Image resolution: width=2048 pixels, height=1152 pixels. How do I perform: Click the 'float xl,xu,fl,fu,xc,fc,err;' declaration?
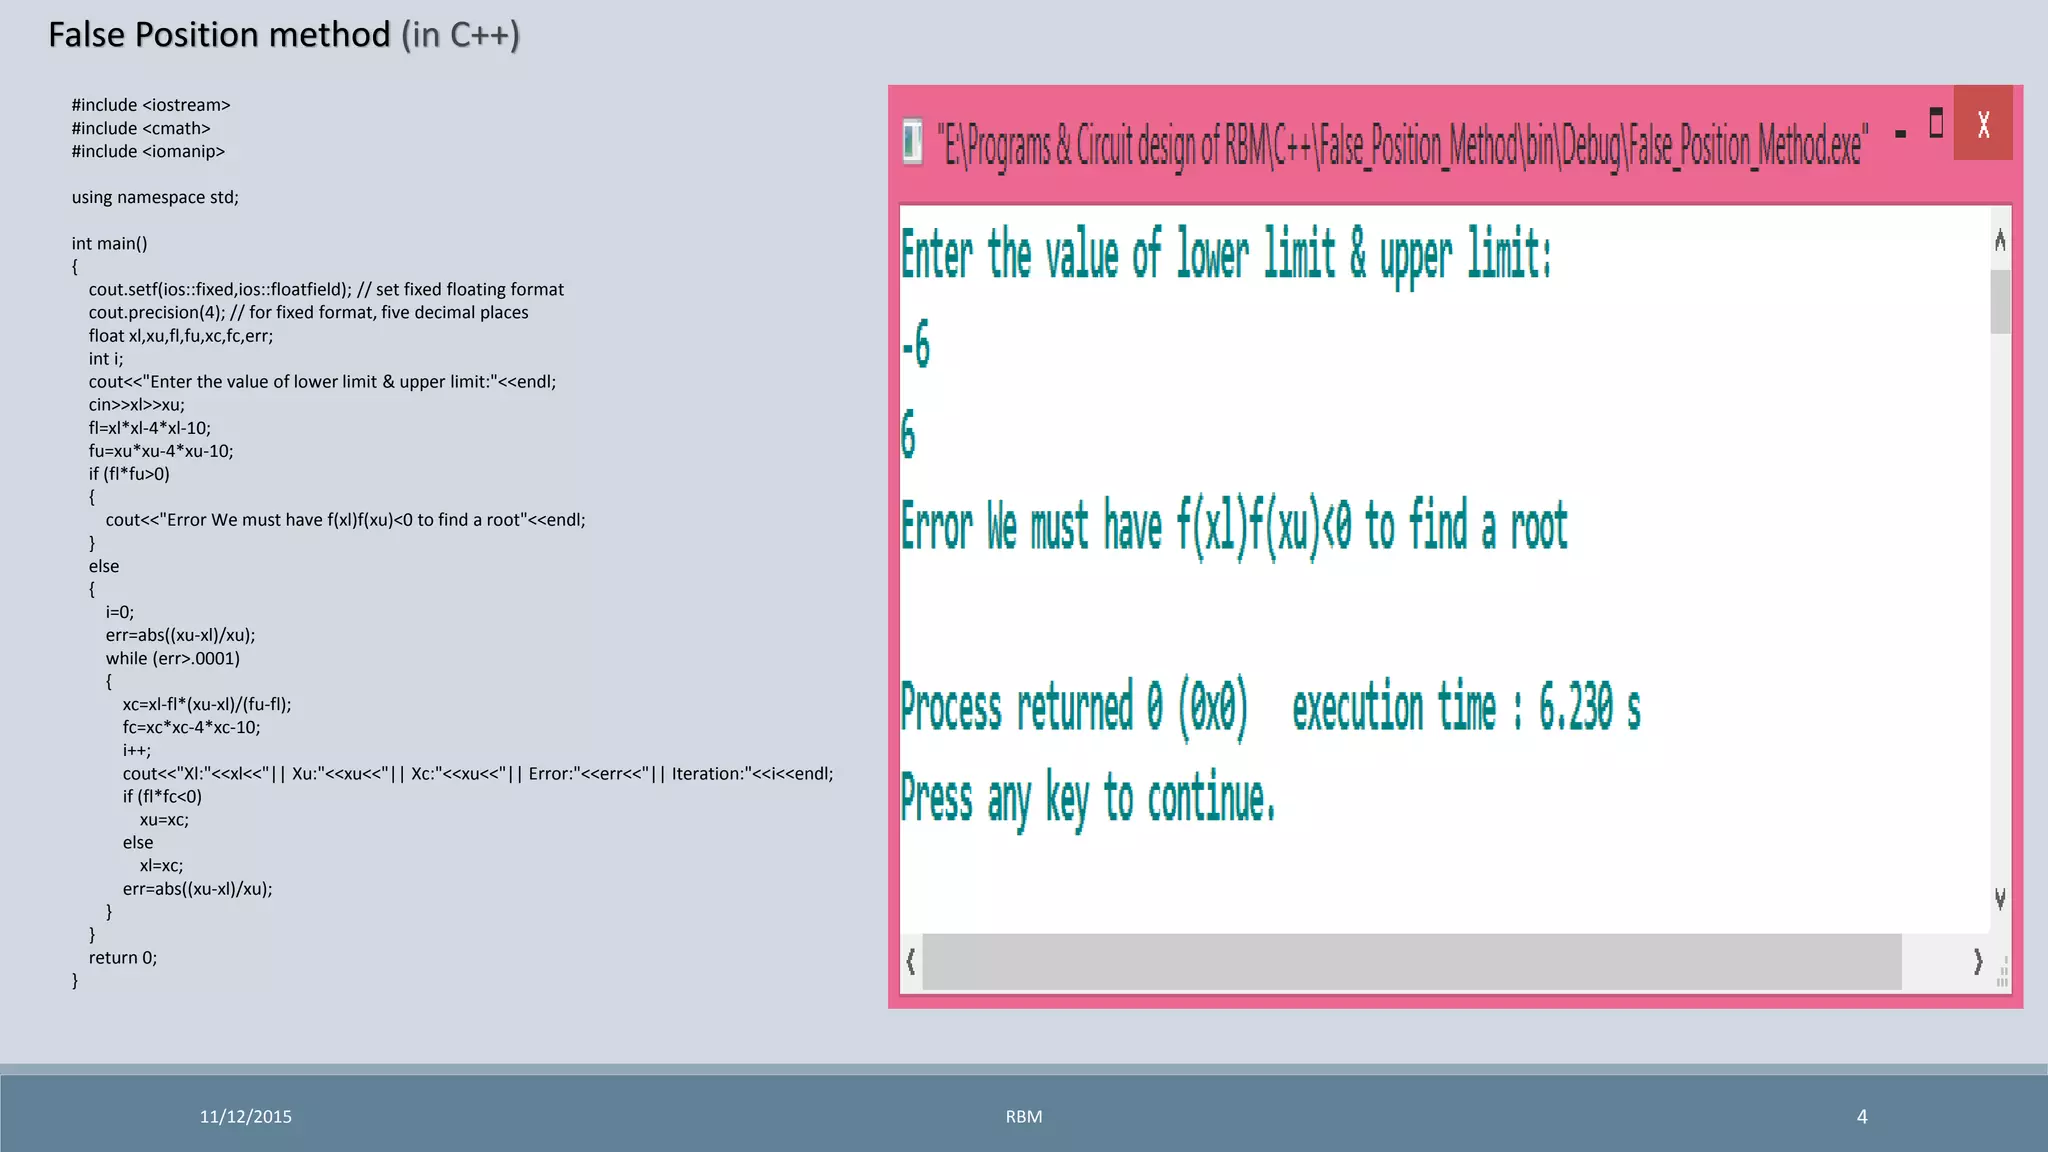181,335
